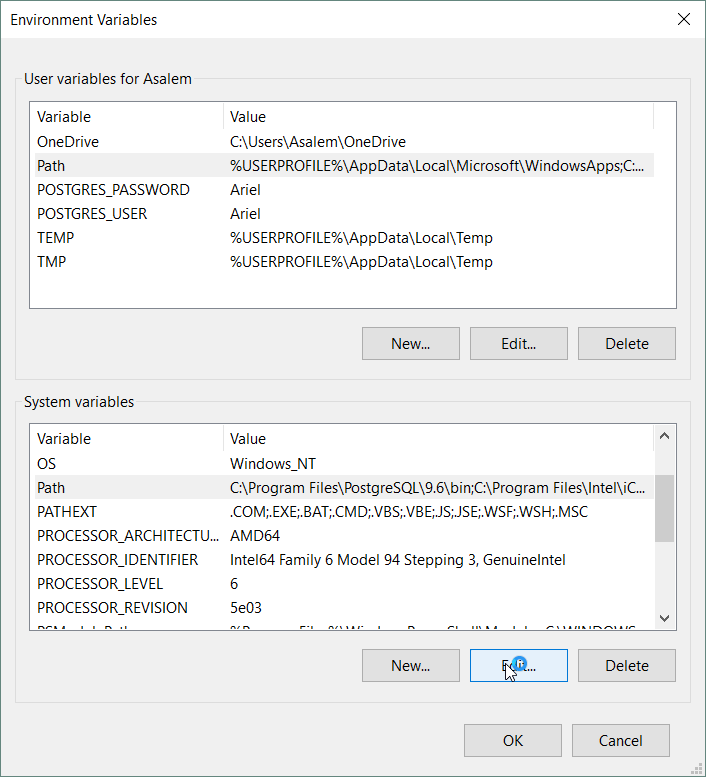
Task: Select POSTGRES_PASSWORD user variable row
Action: [113, 190]
